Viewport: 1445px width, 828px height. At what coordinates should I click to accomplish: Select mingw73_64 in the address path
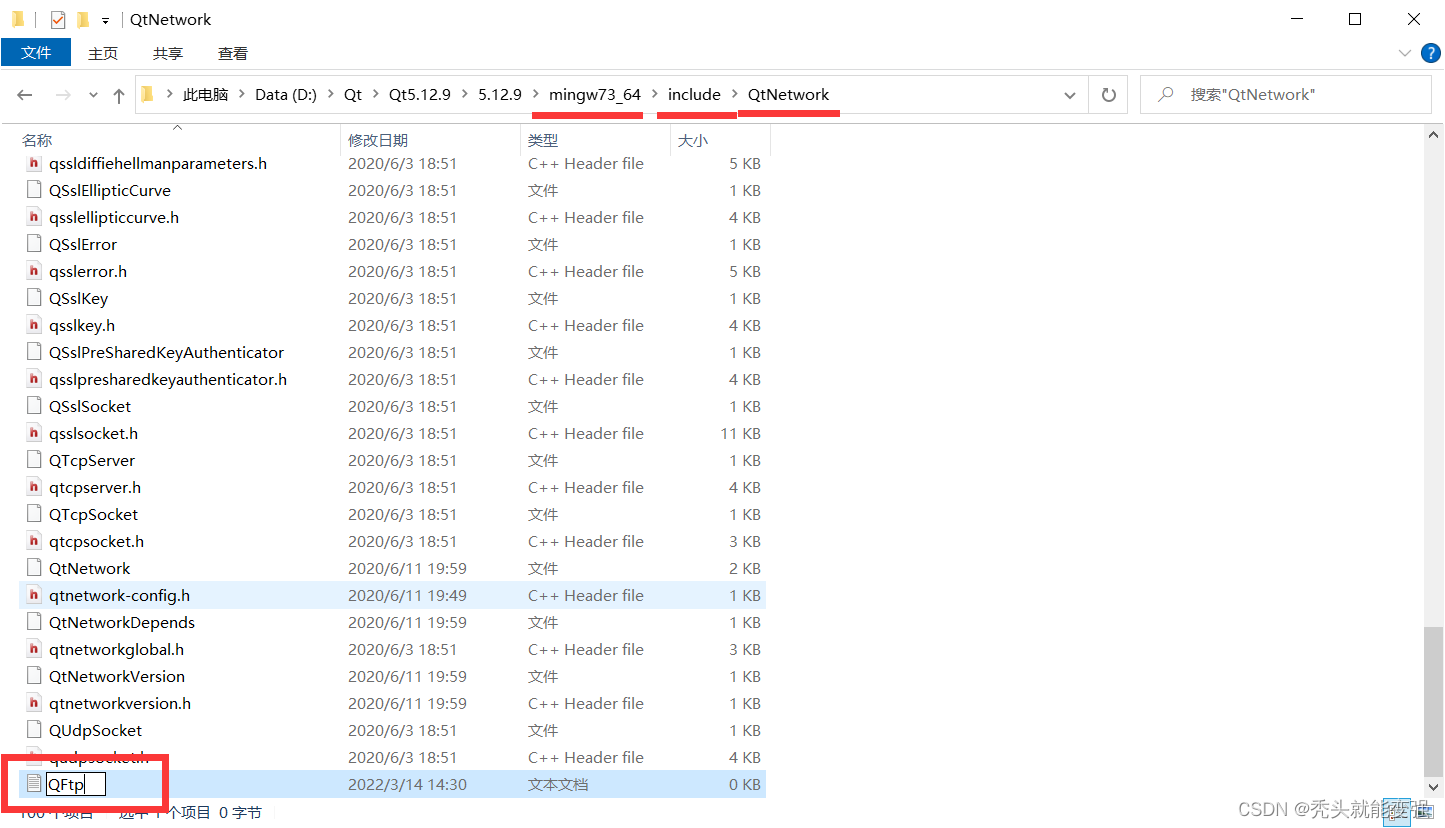[x=595, y=95]
